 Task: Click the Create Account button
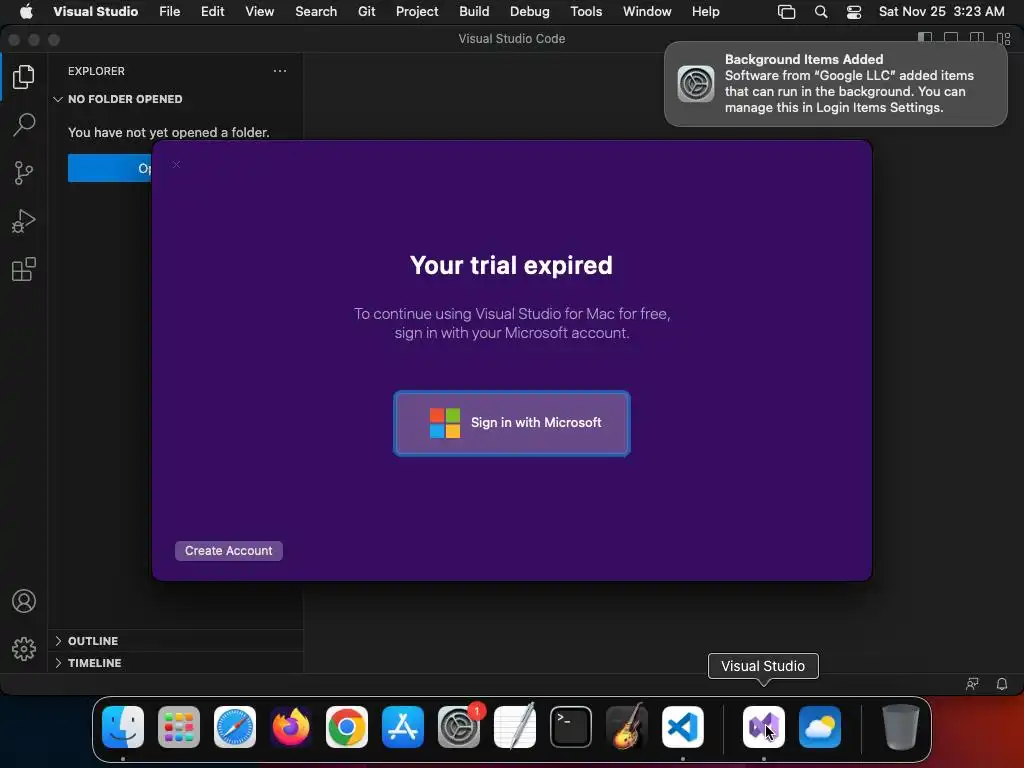tap(229, 551)
